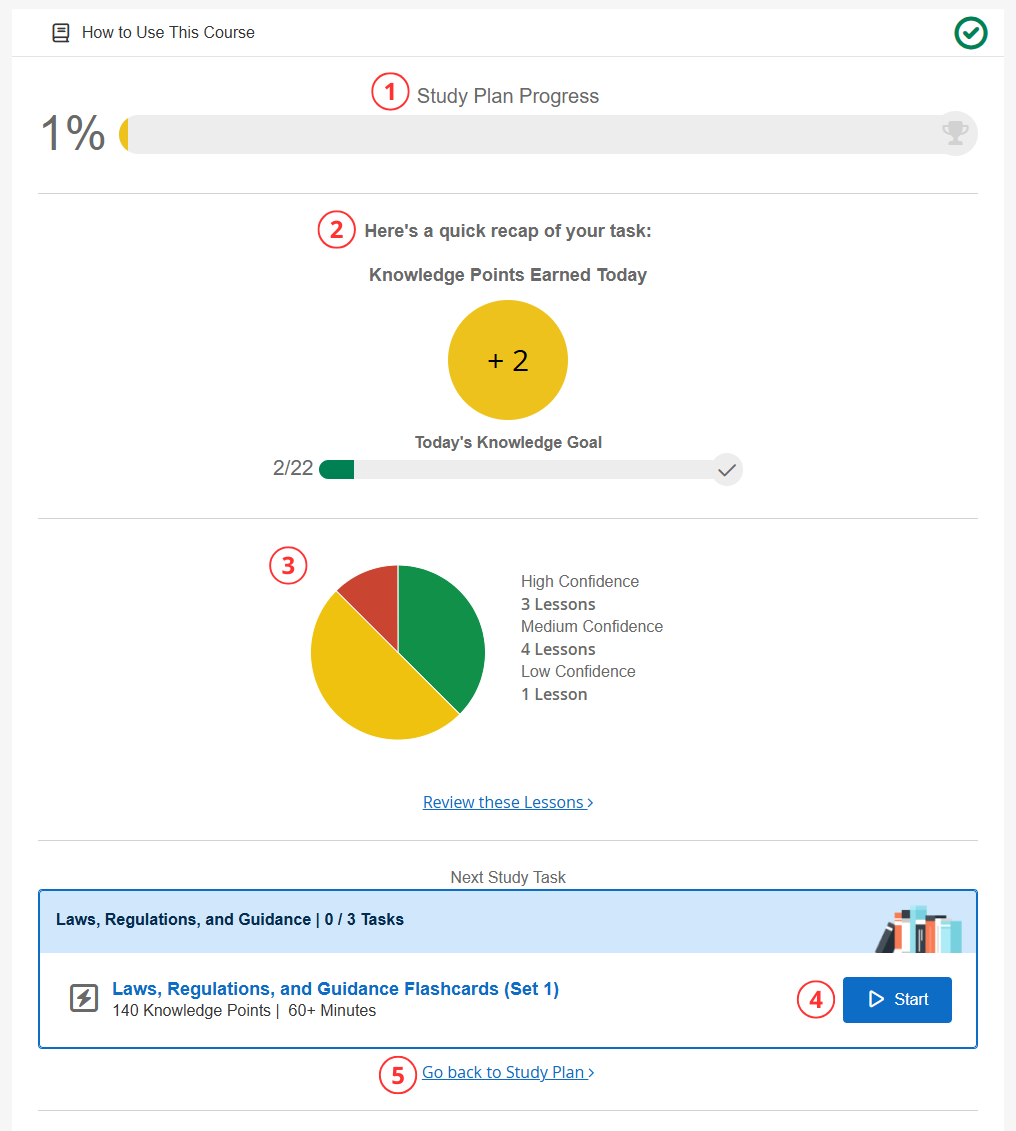Open Review these Lessons link
The image size is (1016, 1131).
(x=507, y=802)
